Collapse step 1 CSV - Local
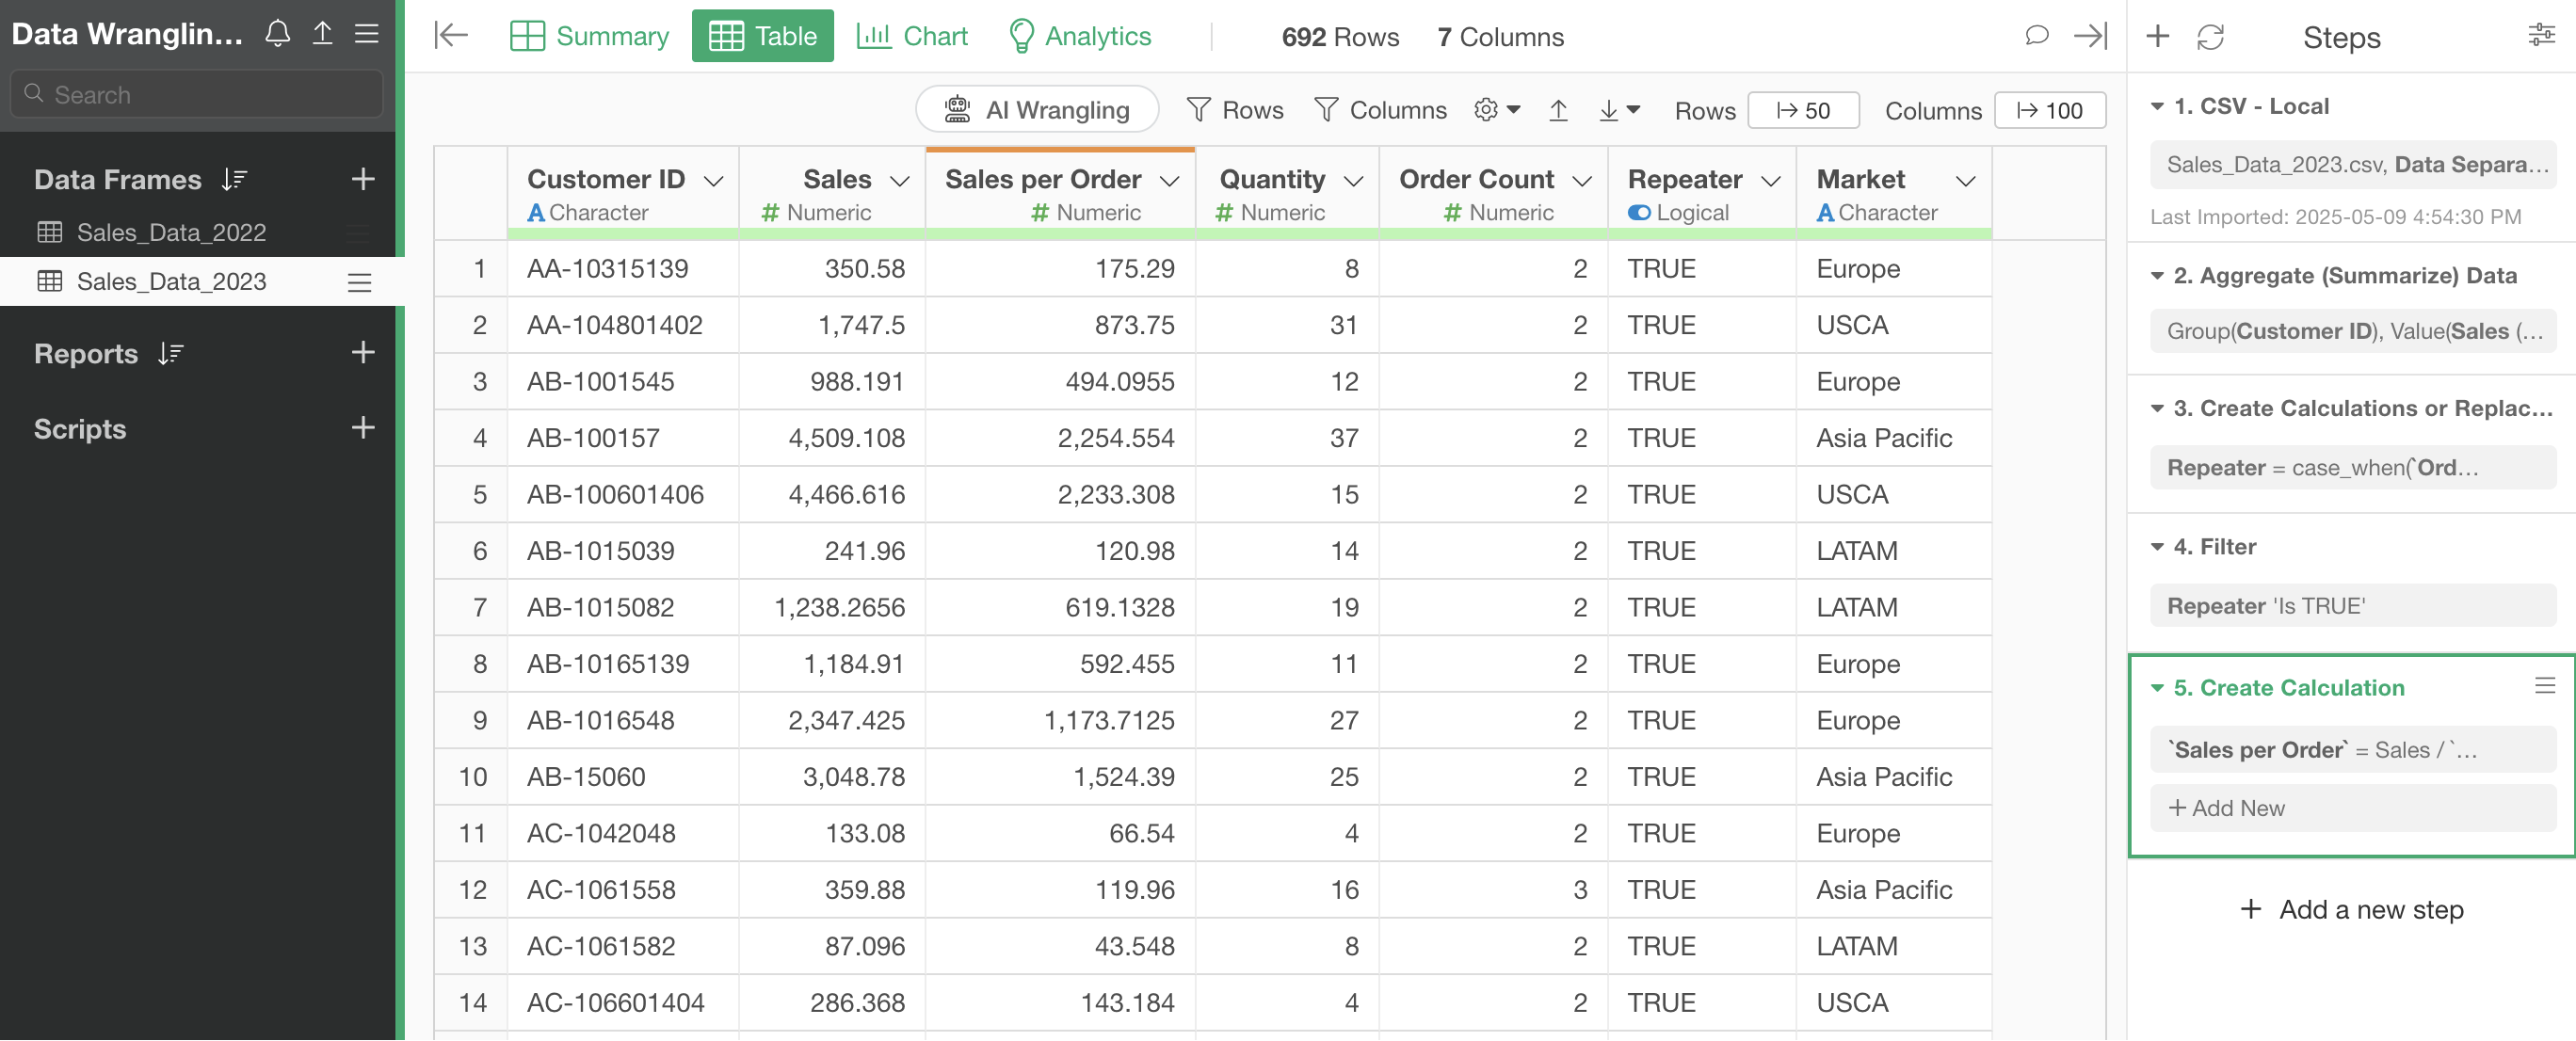 2157,106
